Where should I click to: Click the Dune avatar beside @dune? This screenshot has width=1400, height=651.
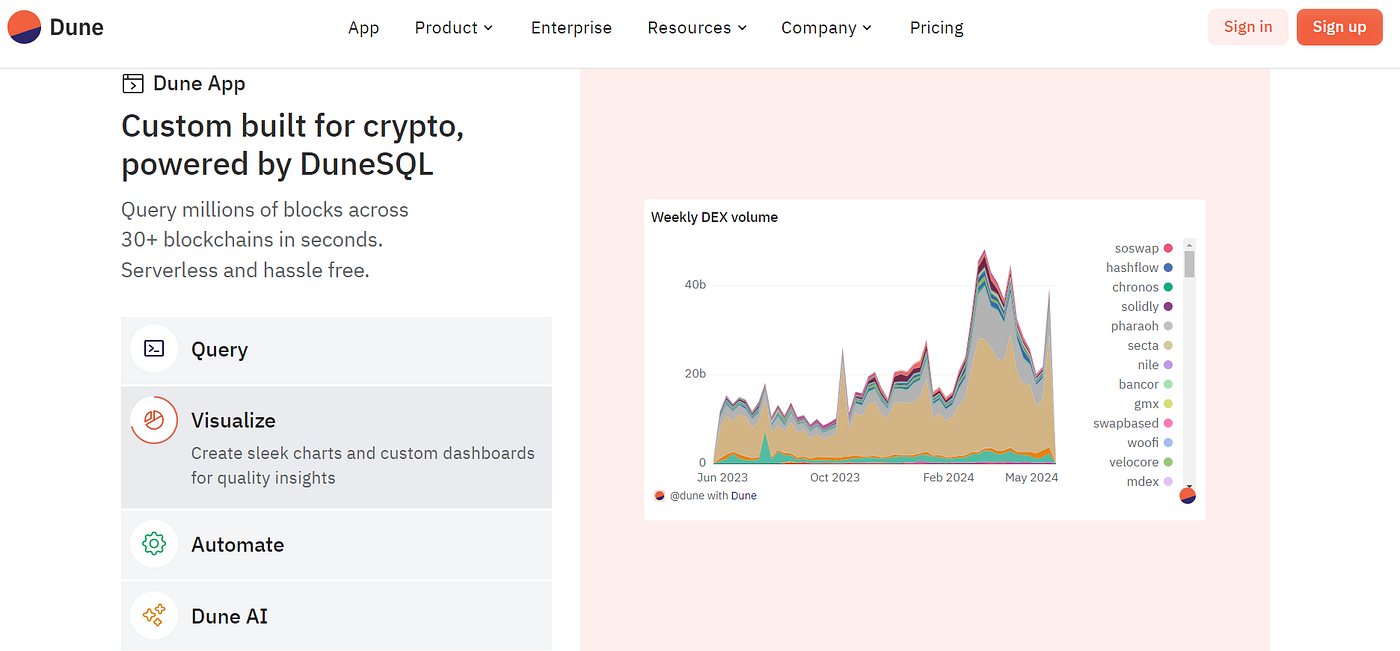pos(659,495)
